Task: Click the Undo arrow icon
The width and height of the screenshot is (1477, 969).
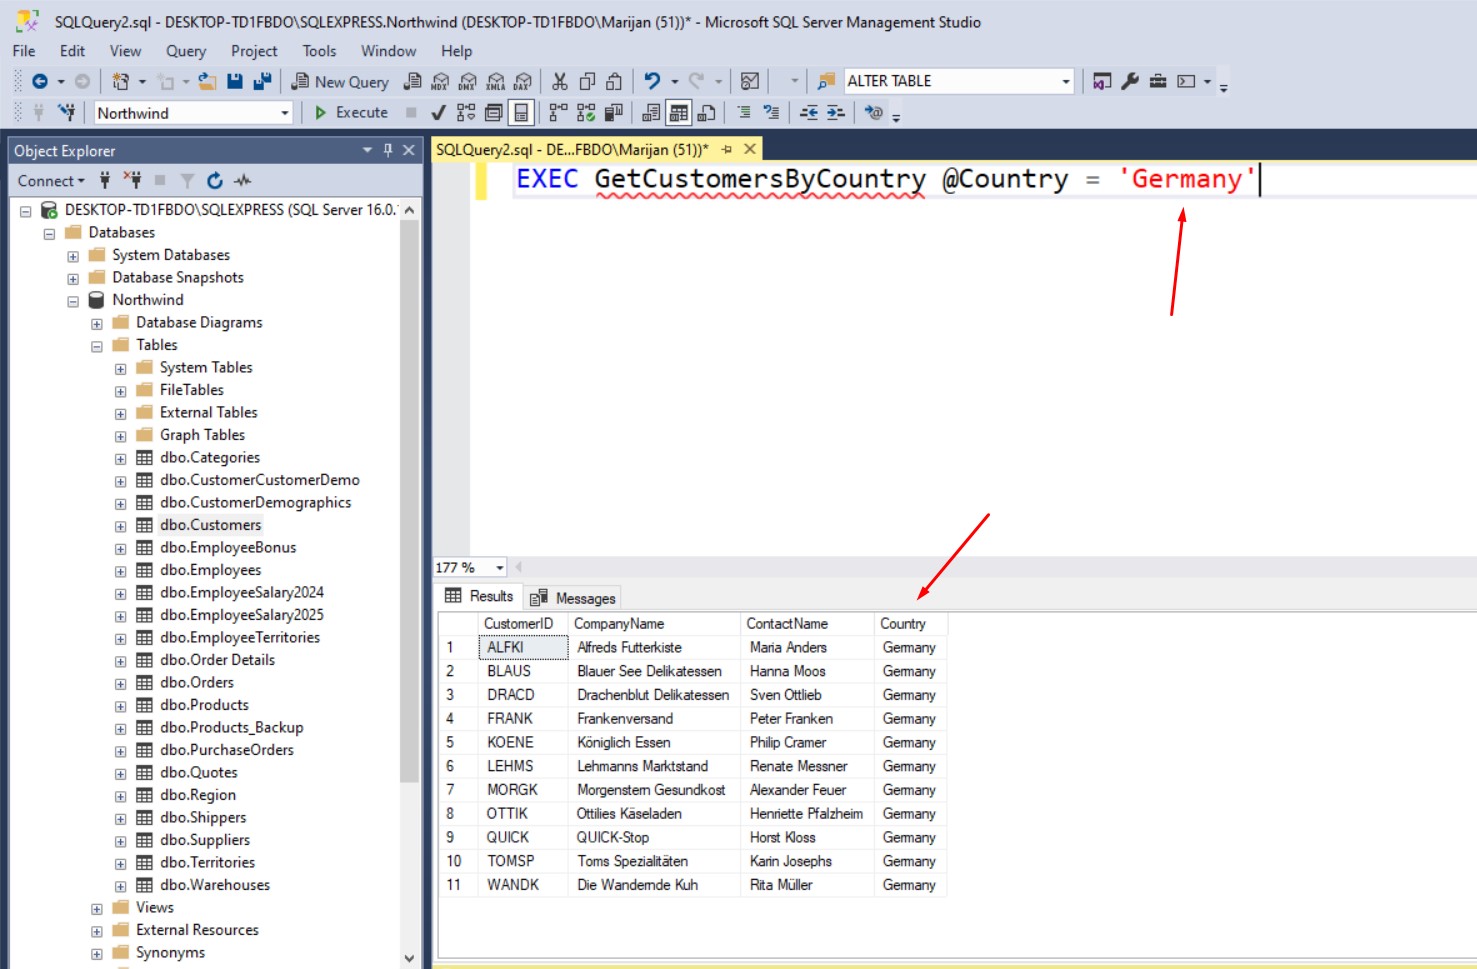Action: (x=652, y=82)
